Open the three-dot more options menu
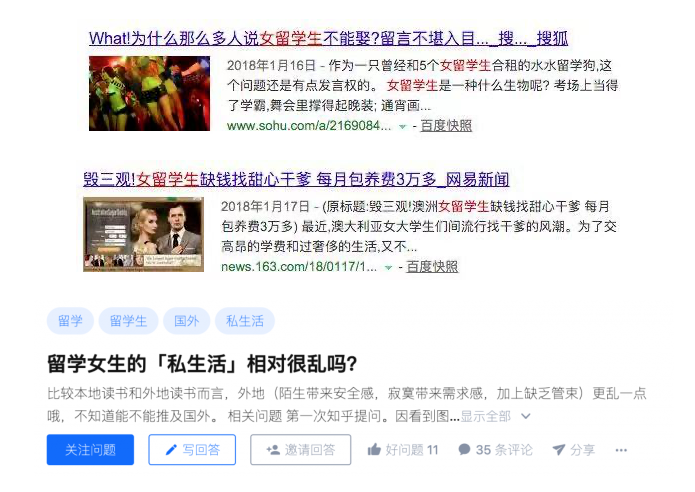Image resolution: width=695 pixels, height=492 pixels. click(x=621, y=450)
